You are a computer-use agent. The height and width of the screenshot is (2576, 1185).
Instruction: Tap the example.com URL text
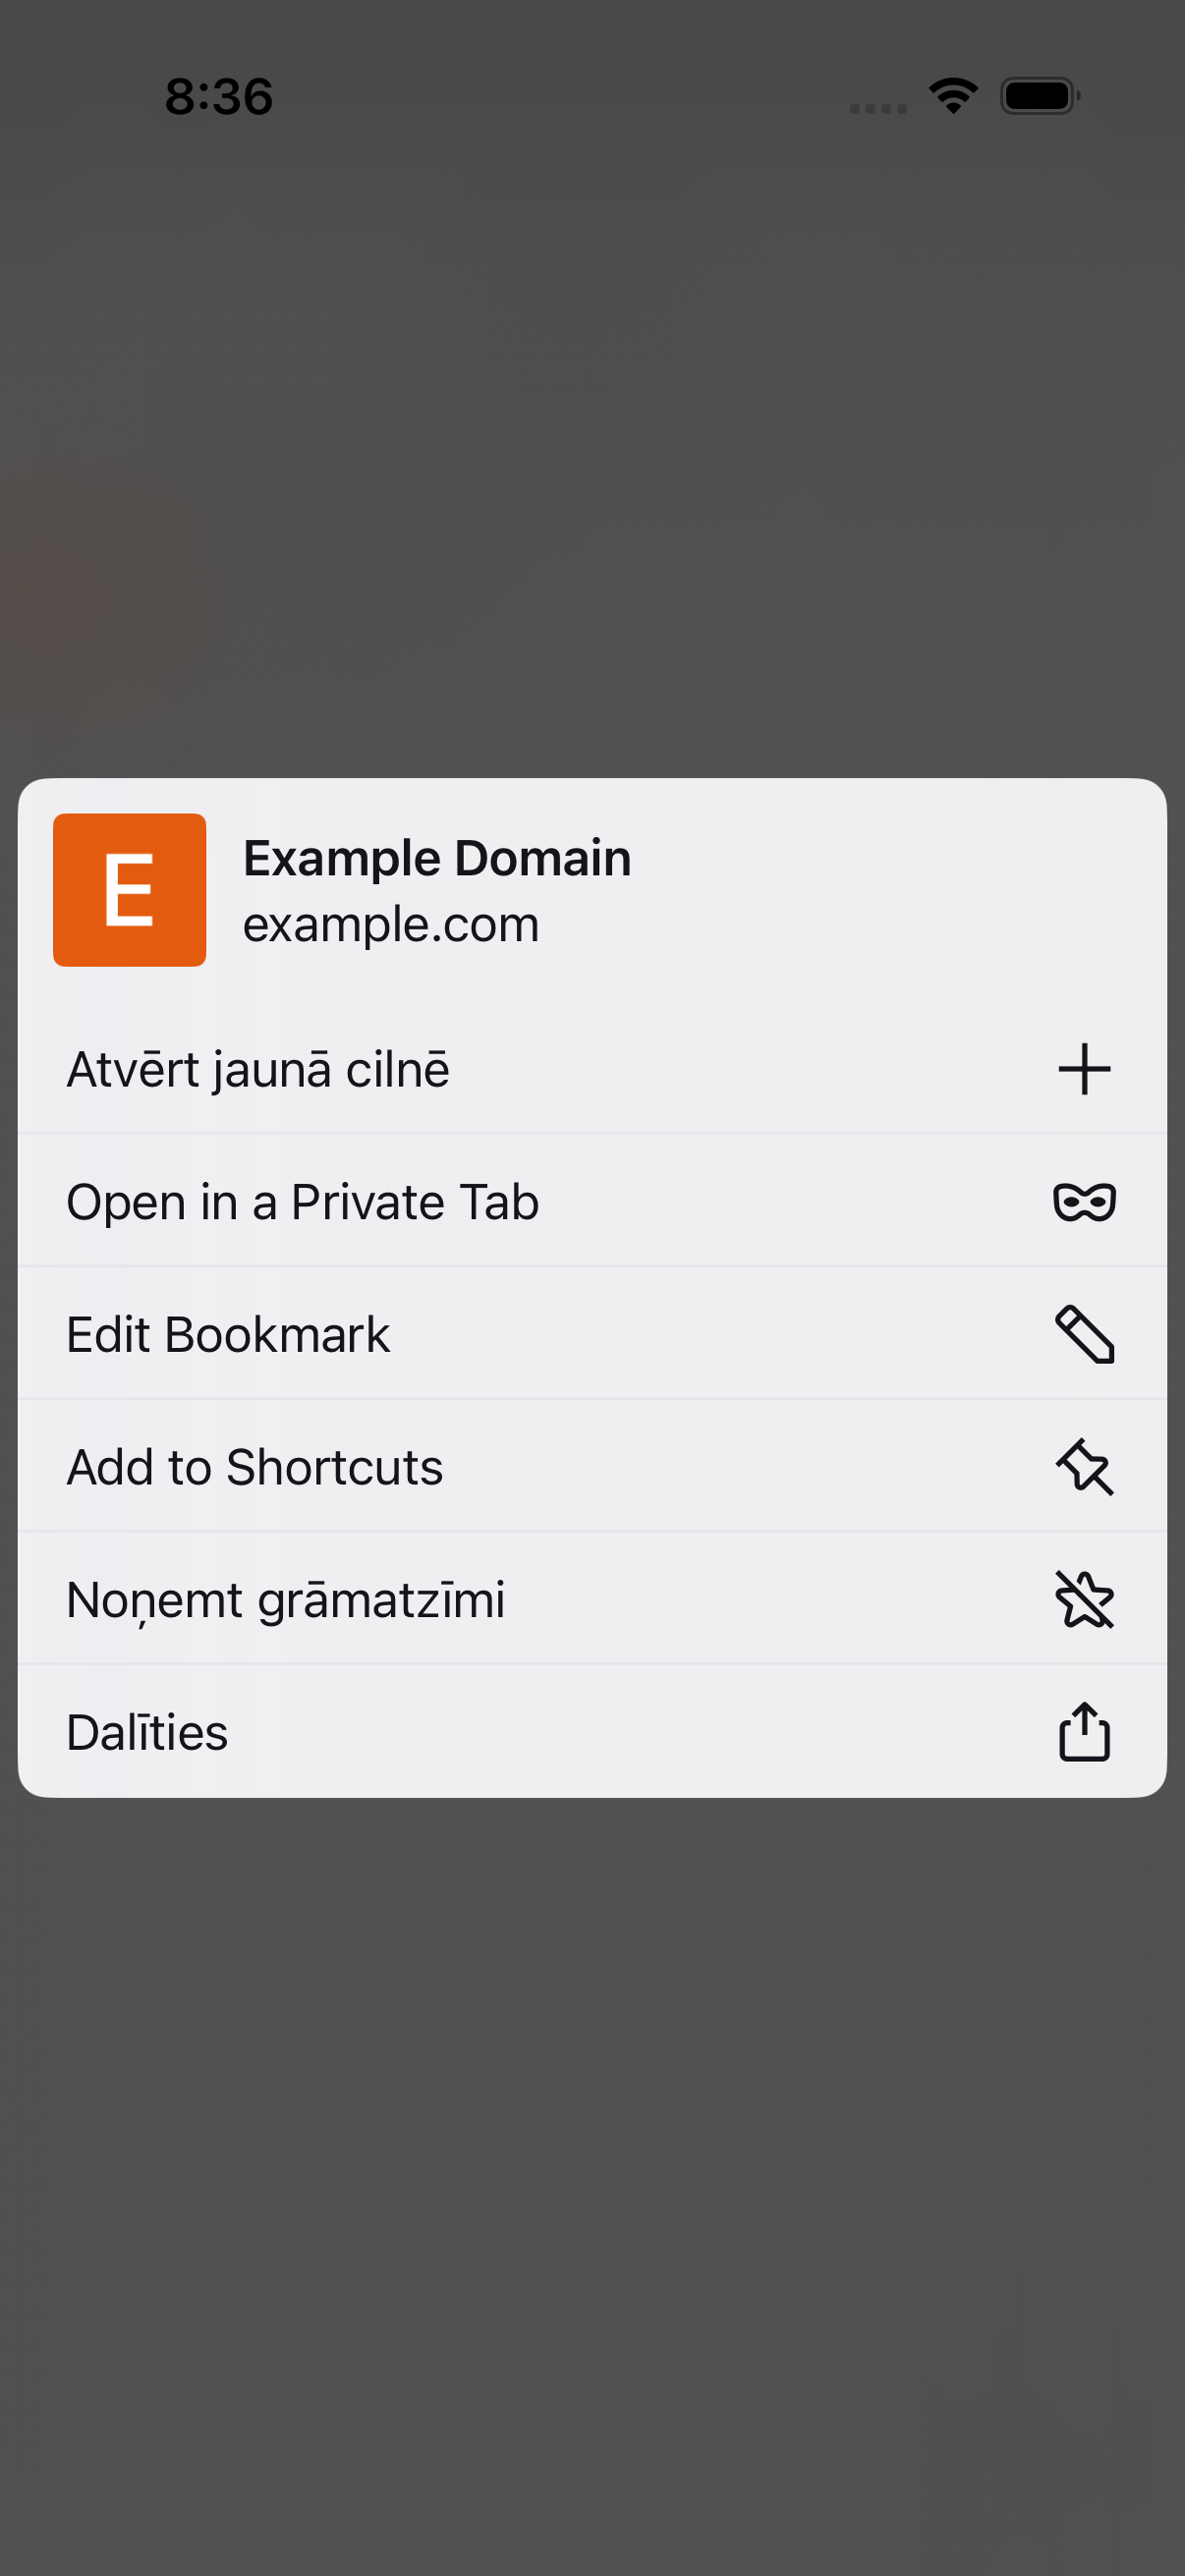[391, 925]
